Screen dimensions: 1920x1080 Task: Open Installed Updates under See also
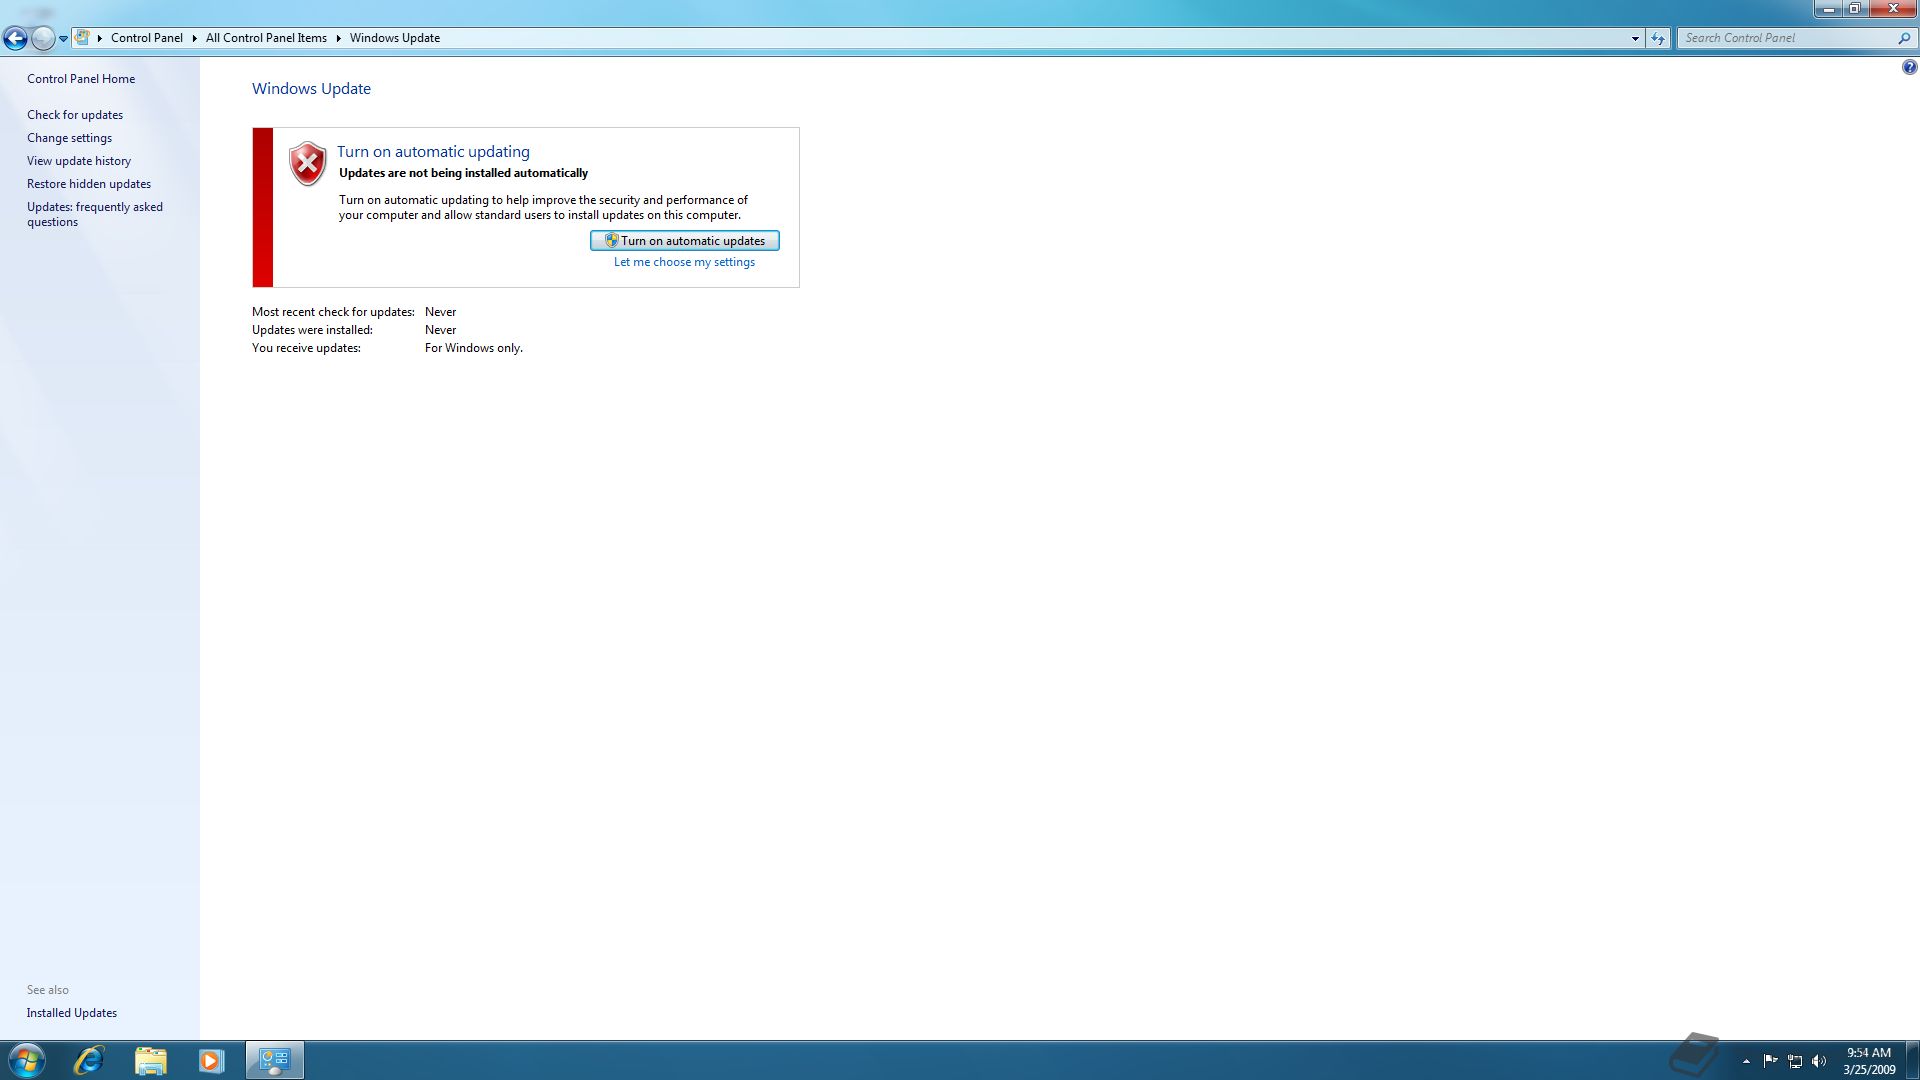(72, 1013)
